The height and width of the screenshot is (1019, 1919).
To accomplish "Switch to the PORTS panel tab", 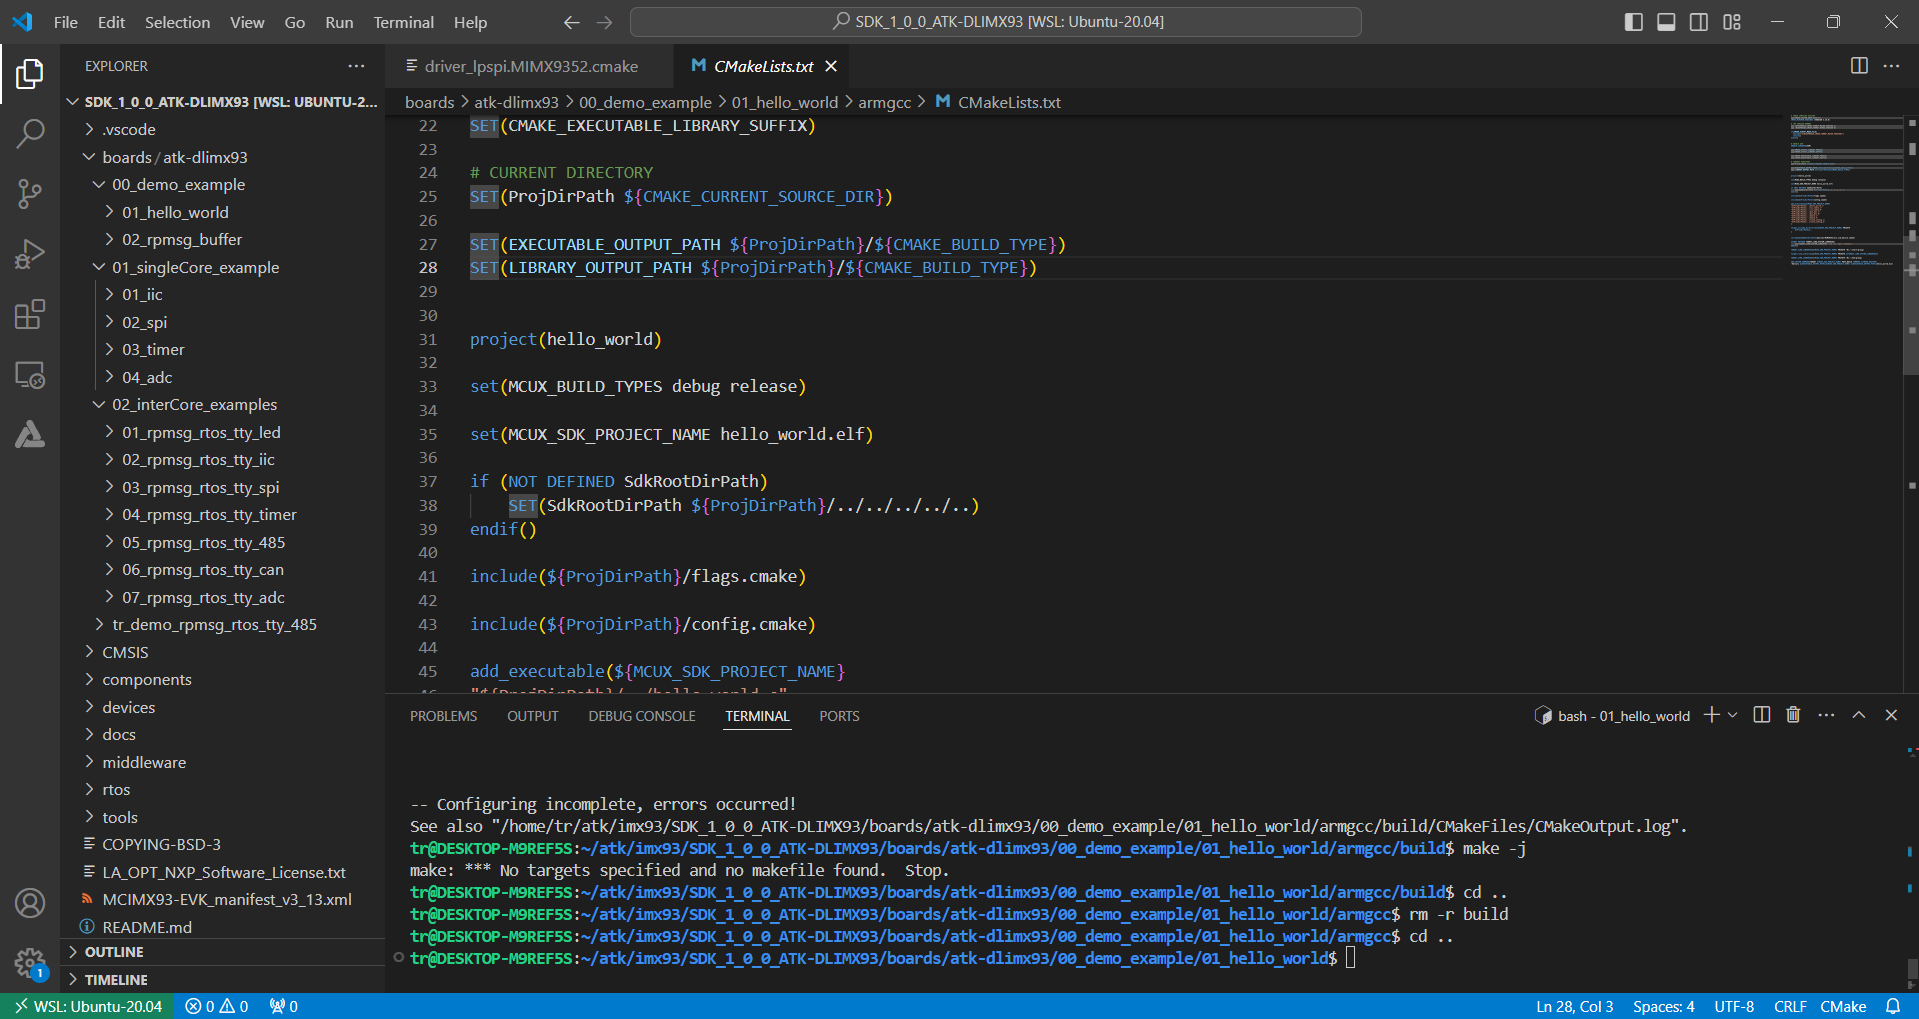I will coord(839,716).
